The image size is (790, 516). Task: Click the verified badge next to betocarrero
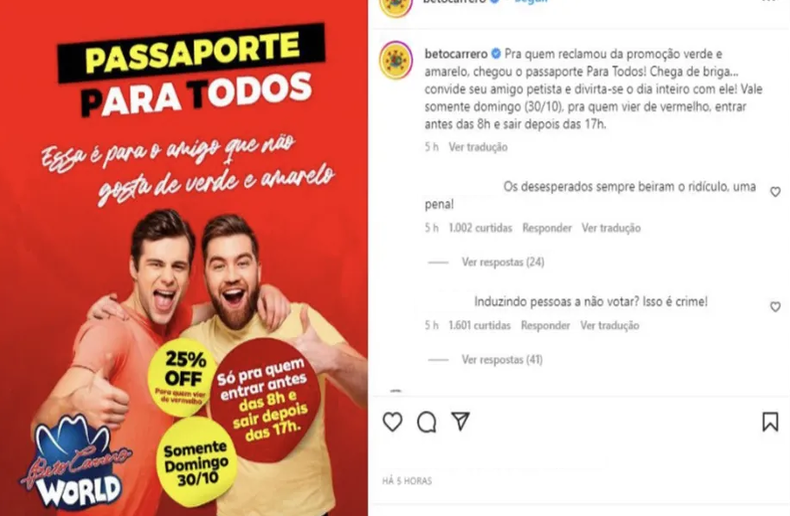pos(496,54)
